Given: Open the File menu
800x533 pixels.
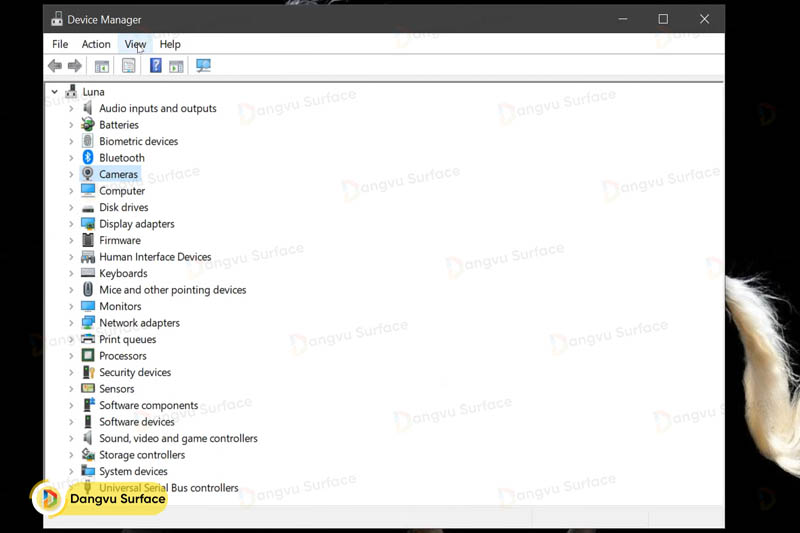Looking at the screenshot, I should [60, 44].
